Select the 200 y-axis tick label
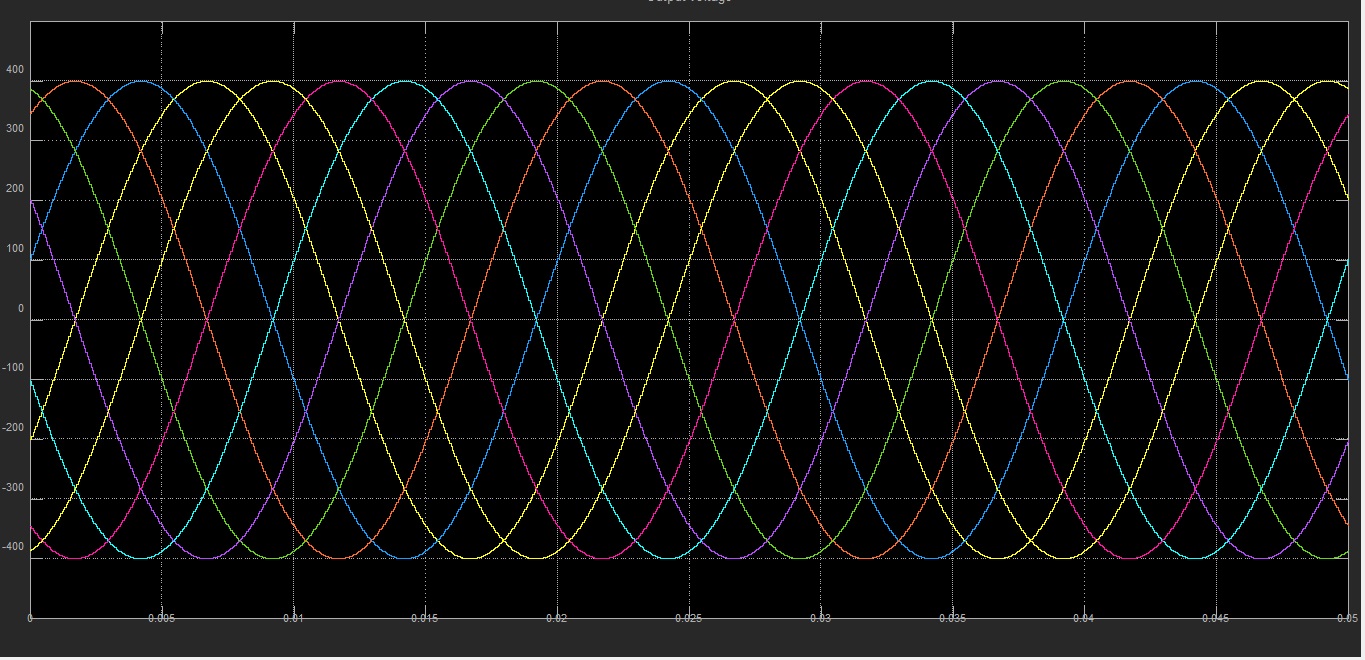Image resolution: width=1365 pixels, height=660 pixels. pyautogui.click(x=15, y=189)
